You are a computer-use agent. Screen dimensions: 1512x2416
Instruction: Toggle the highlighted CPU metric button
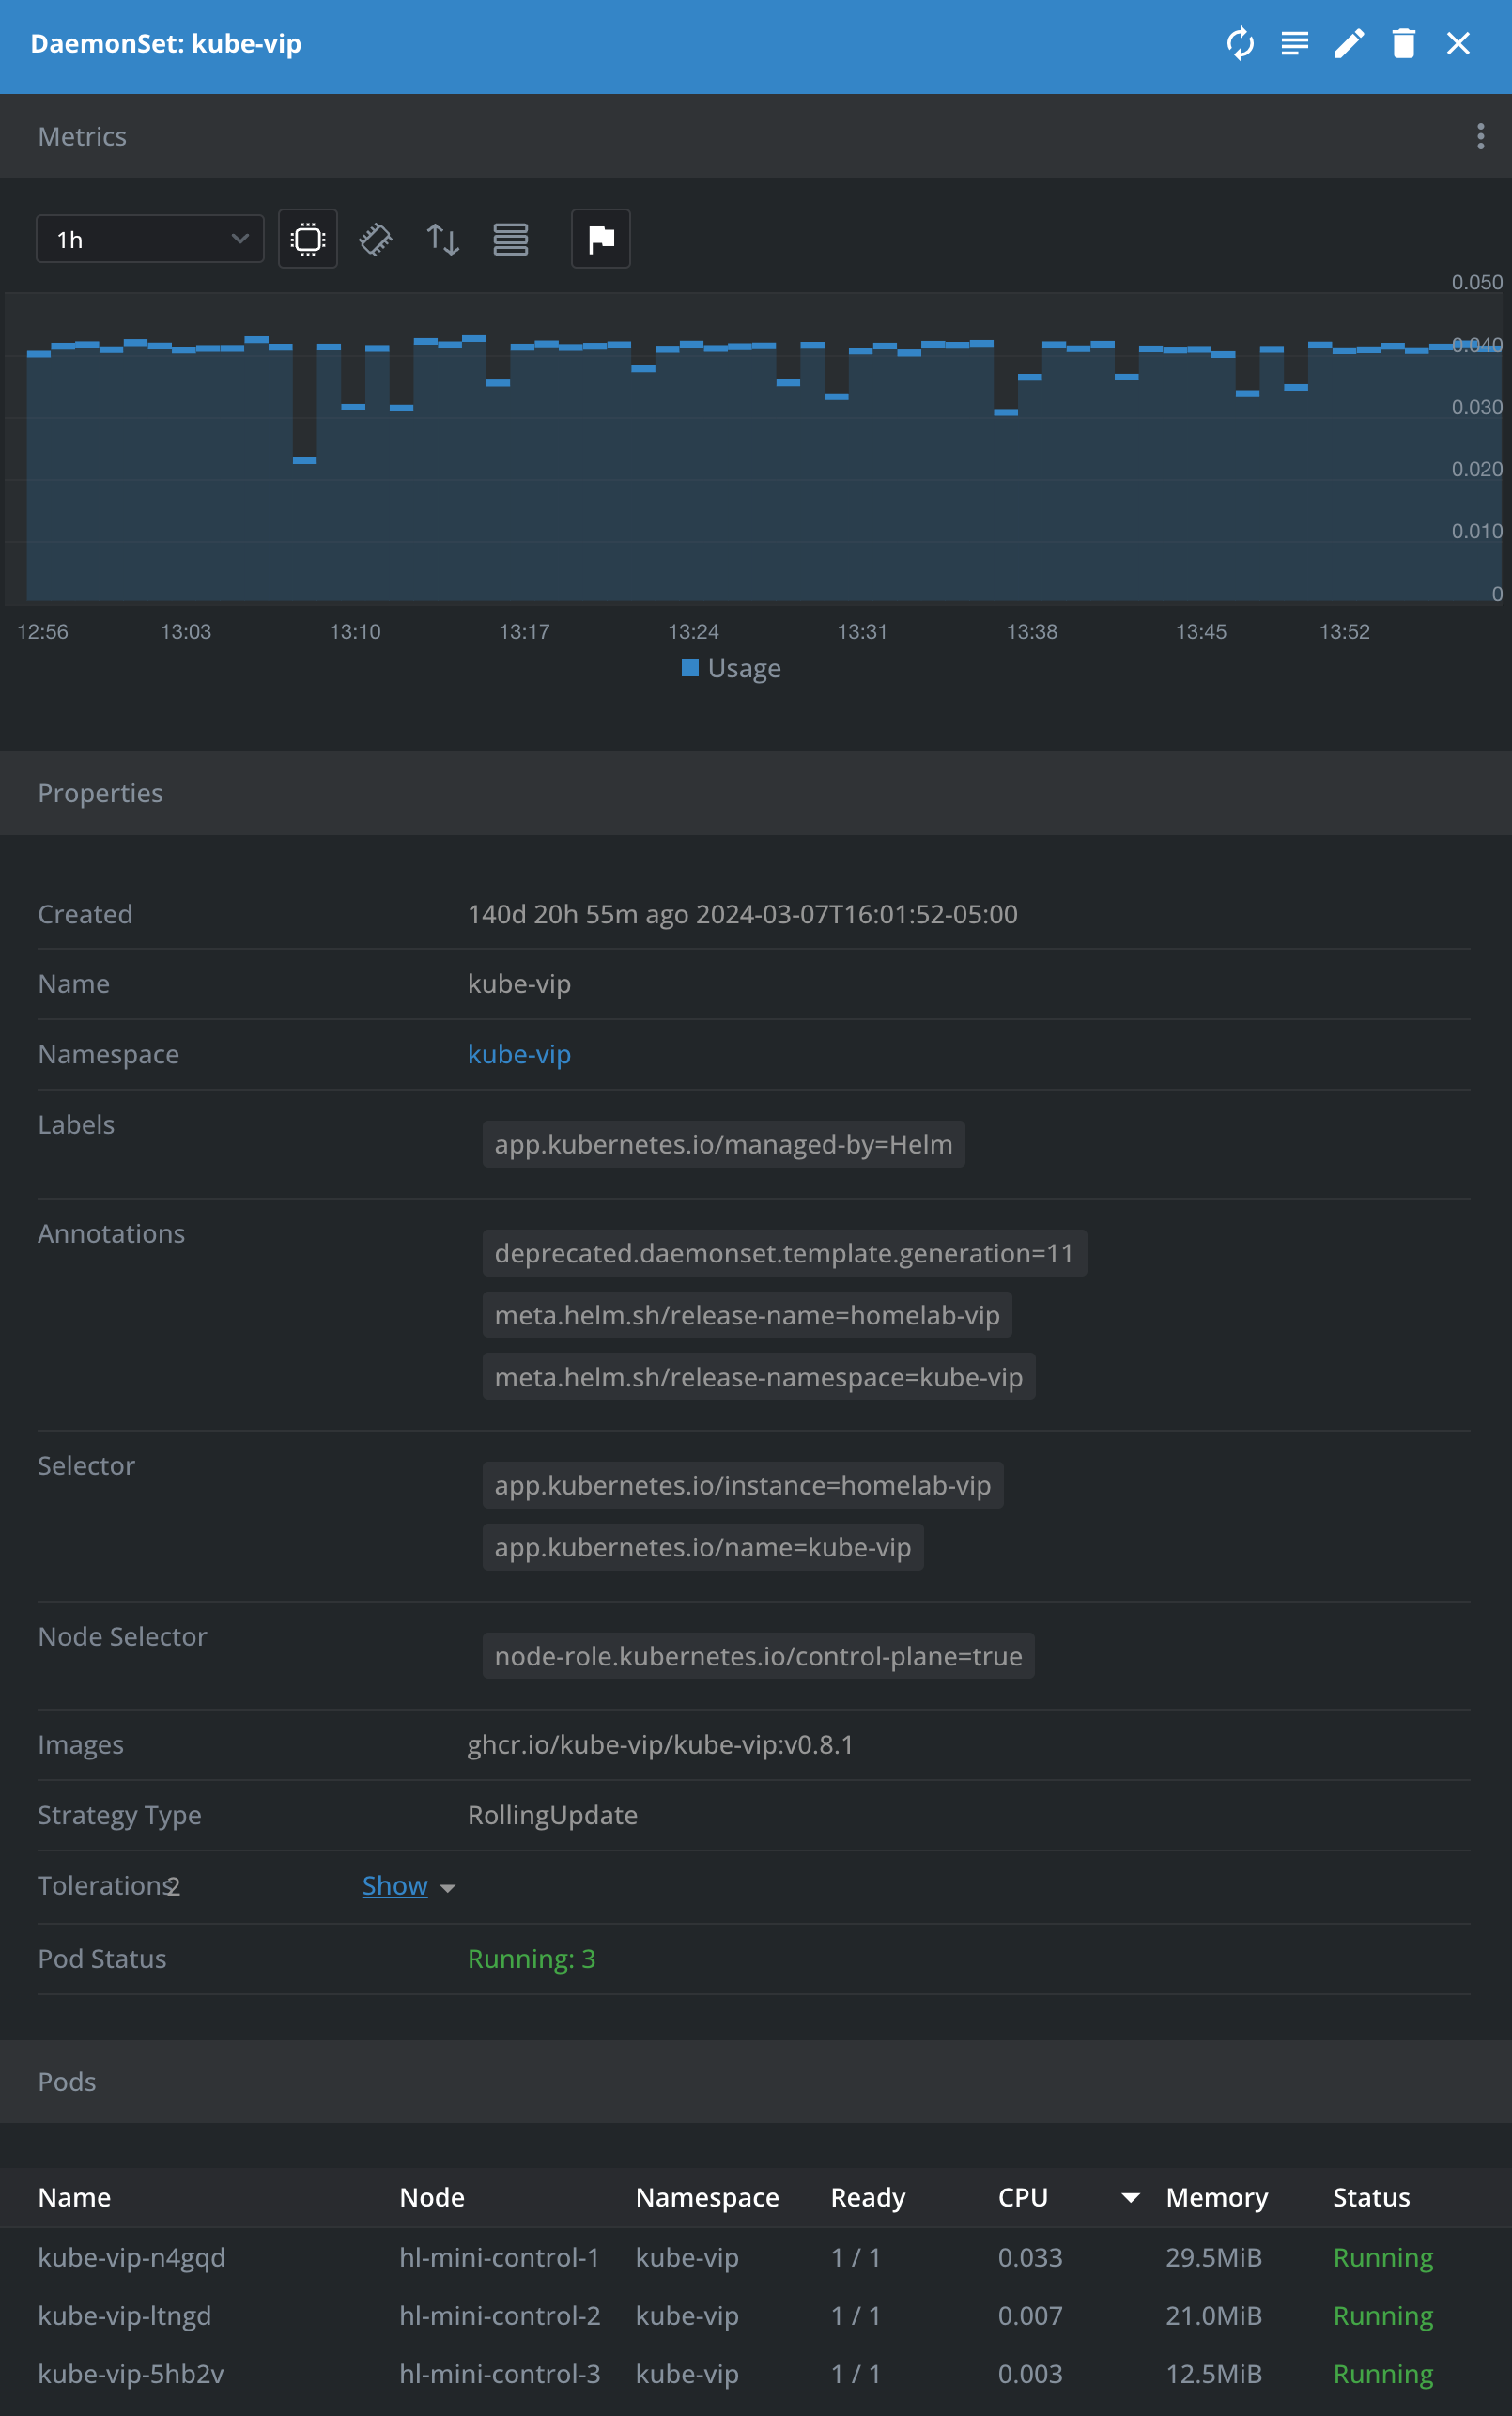point(307,238)
